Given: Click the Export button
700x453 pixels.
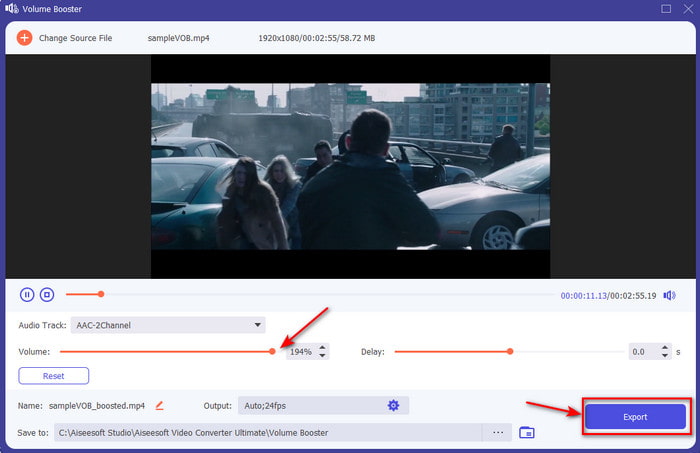Looking at the screenshot, I should (x=635, y=417).
